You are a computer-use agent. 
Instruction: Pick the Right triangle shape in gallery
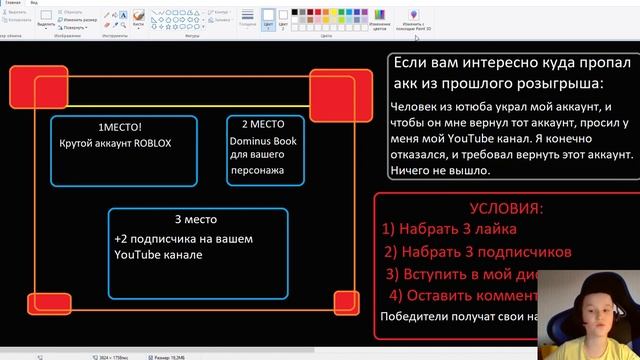point(154,20)
